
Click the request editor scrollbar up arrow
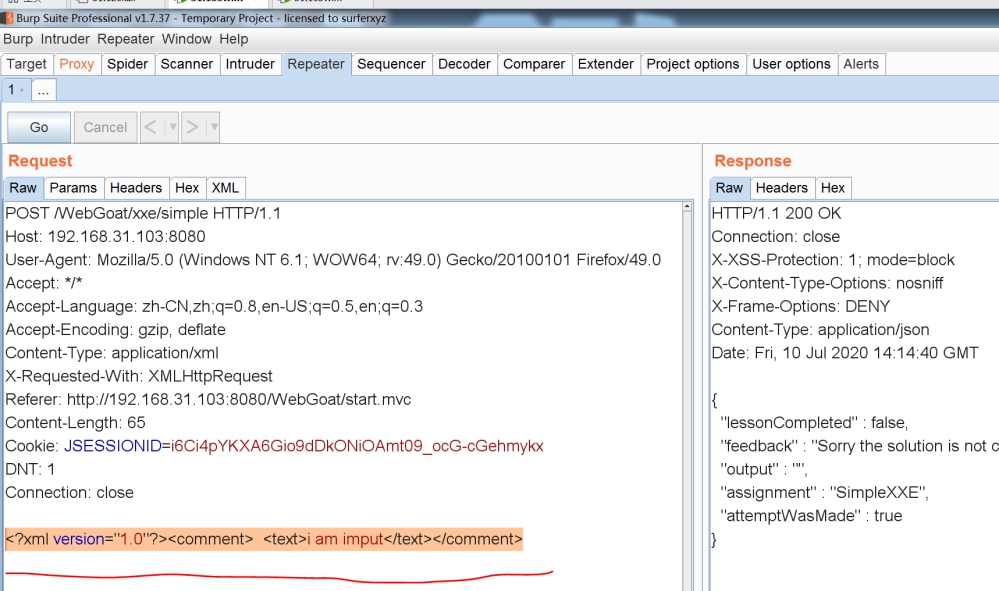coord(687,207)
